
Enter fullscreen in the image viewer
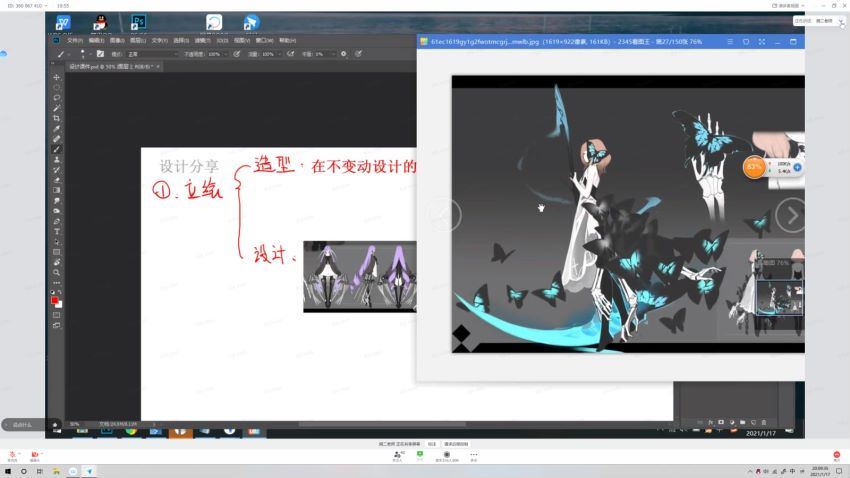pyautogui.click(x=762, y=42)
